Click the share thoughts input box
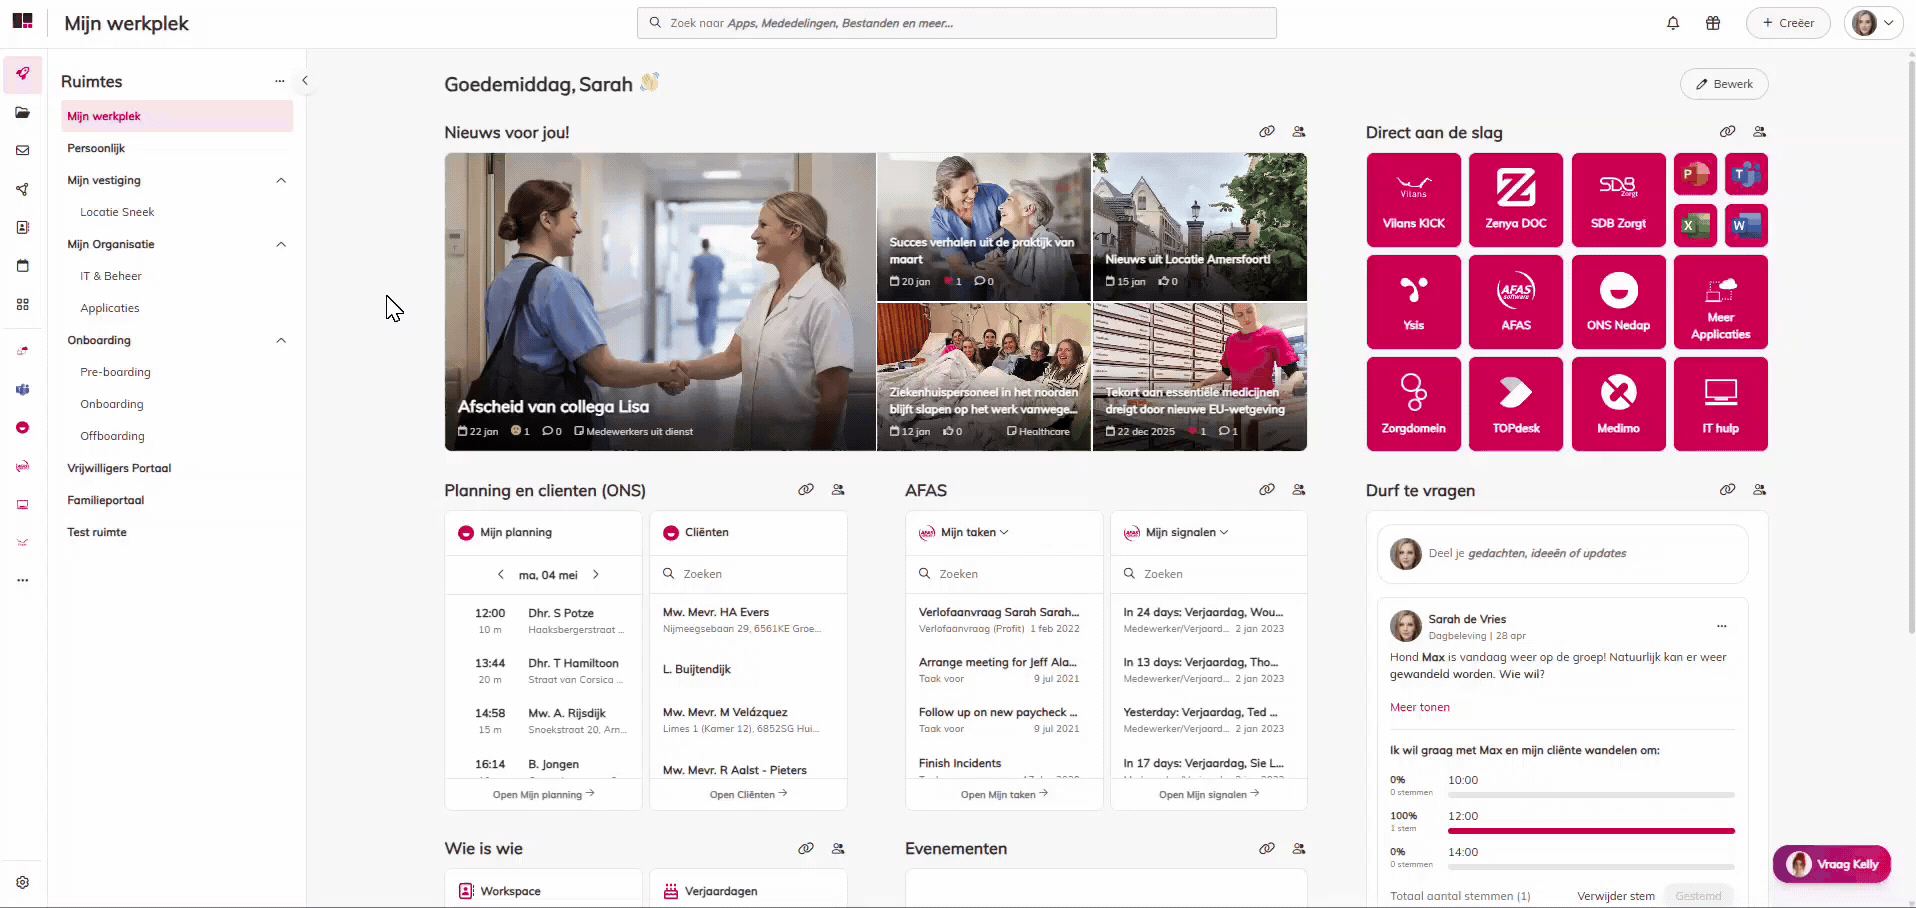1916x908 pixels. (x=1562, y=553)
